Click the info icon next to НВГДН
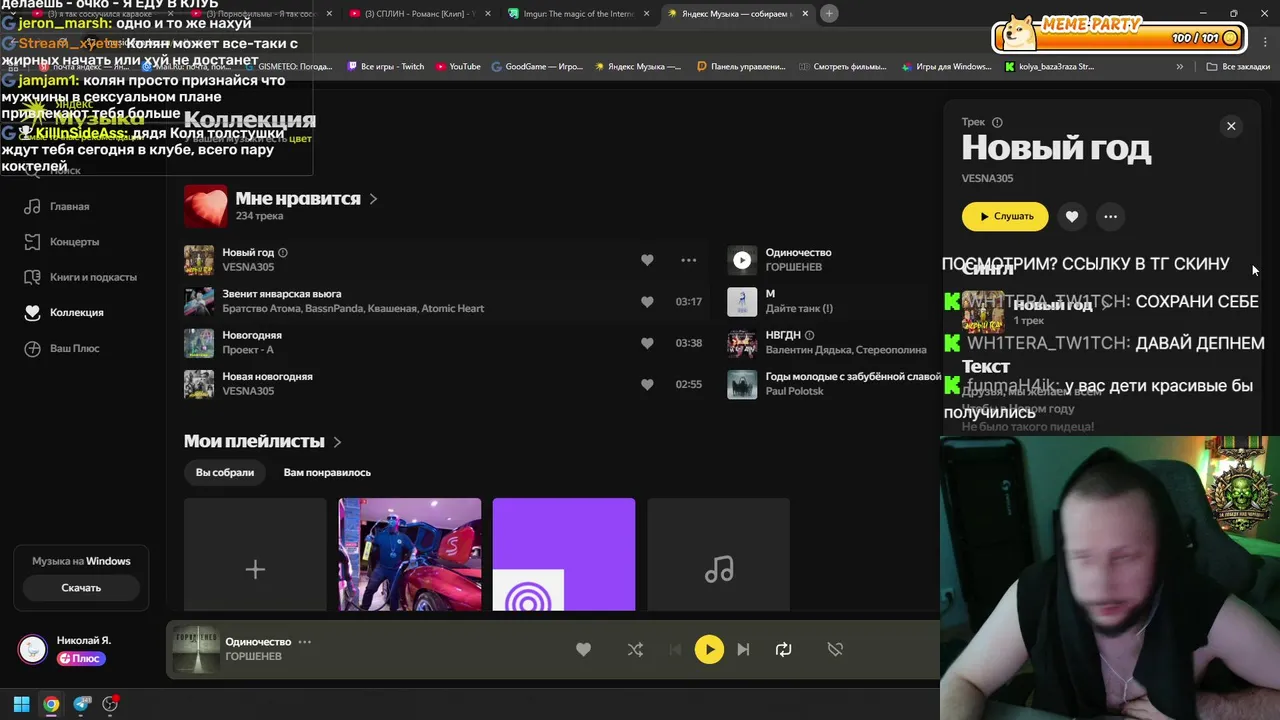The width and height of the screenshot is (1280, 720). (810, 335)
